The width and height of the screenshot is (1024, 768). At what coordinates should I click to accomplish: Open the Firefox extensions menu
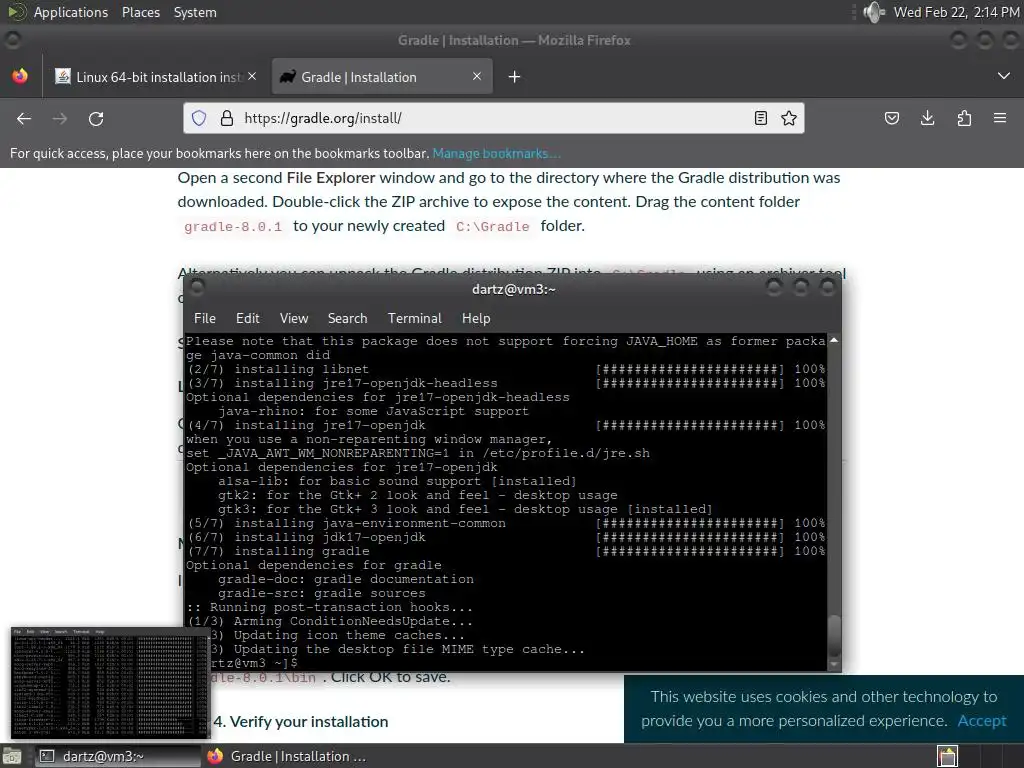click(x=964, y=118)
